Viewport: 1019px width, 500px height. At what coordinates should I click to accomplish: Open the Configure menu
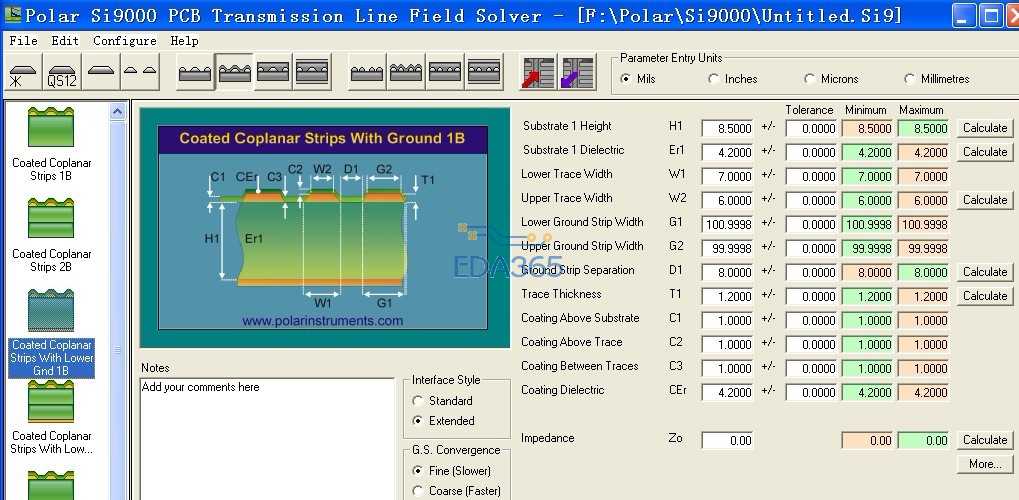pyautogui.click(x=125, y=41)
